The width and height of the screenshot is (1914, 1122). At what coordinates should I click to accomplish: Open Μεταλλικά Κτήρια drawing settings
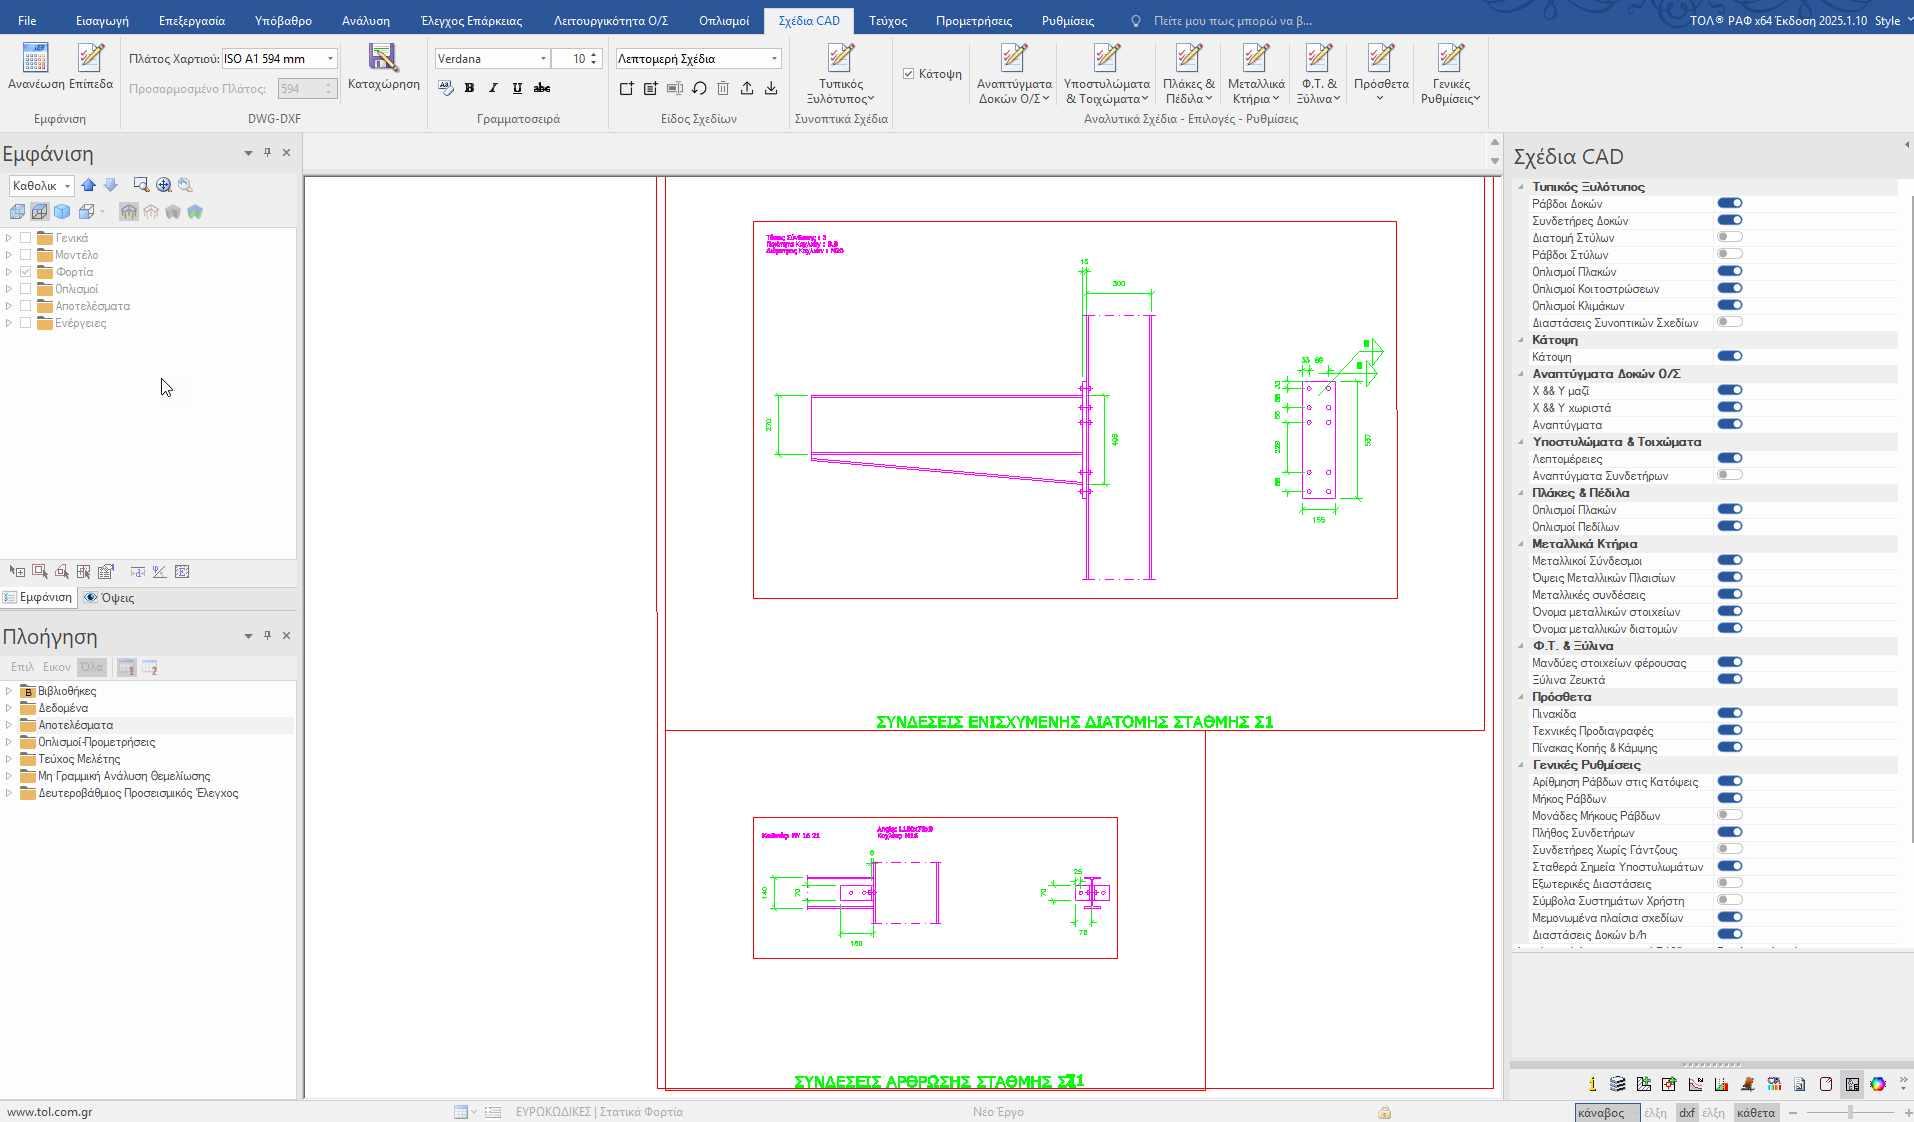click(x=1256, y=74)
